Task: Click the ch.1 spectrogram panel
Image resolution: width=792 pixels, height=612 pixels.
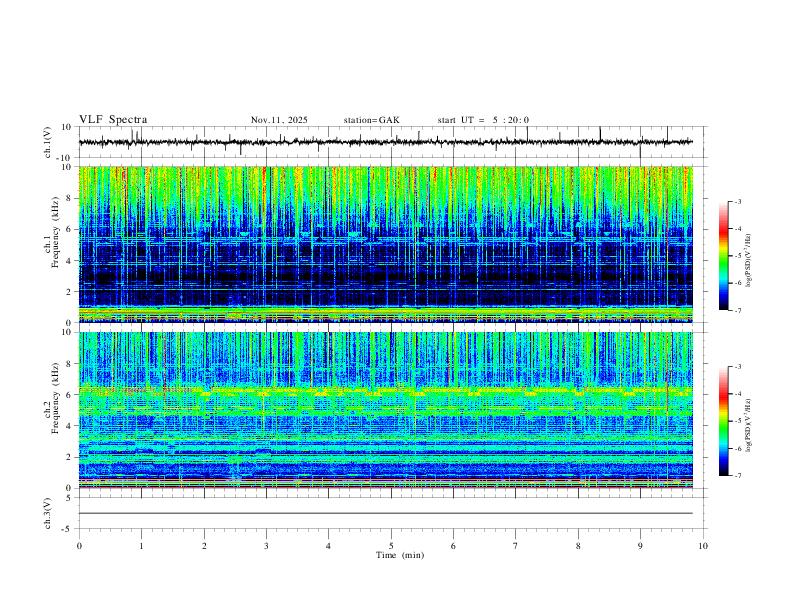Action: tap(386, 244)
